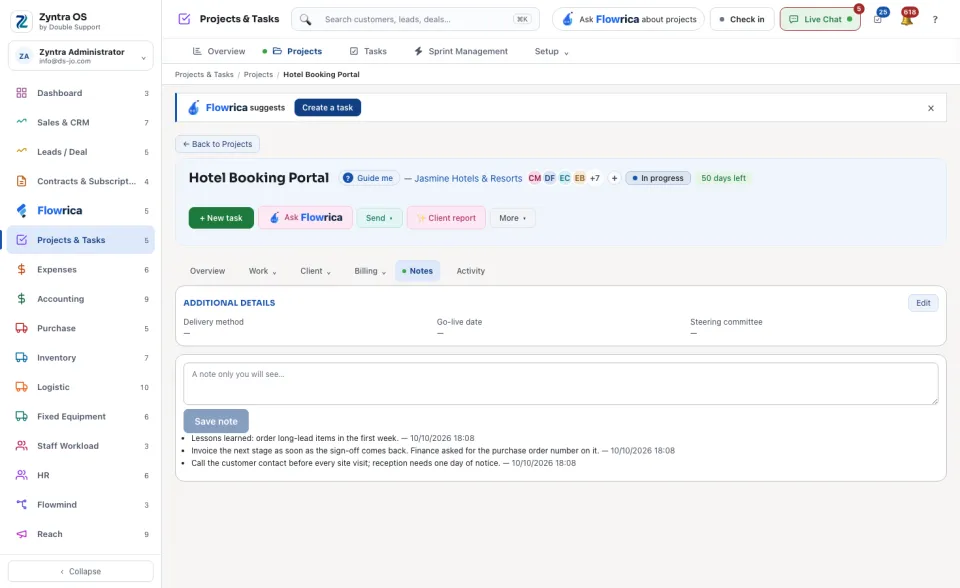
Task: Click the plus icon to add a member
Action: tap(614, 178)
